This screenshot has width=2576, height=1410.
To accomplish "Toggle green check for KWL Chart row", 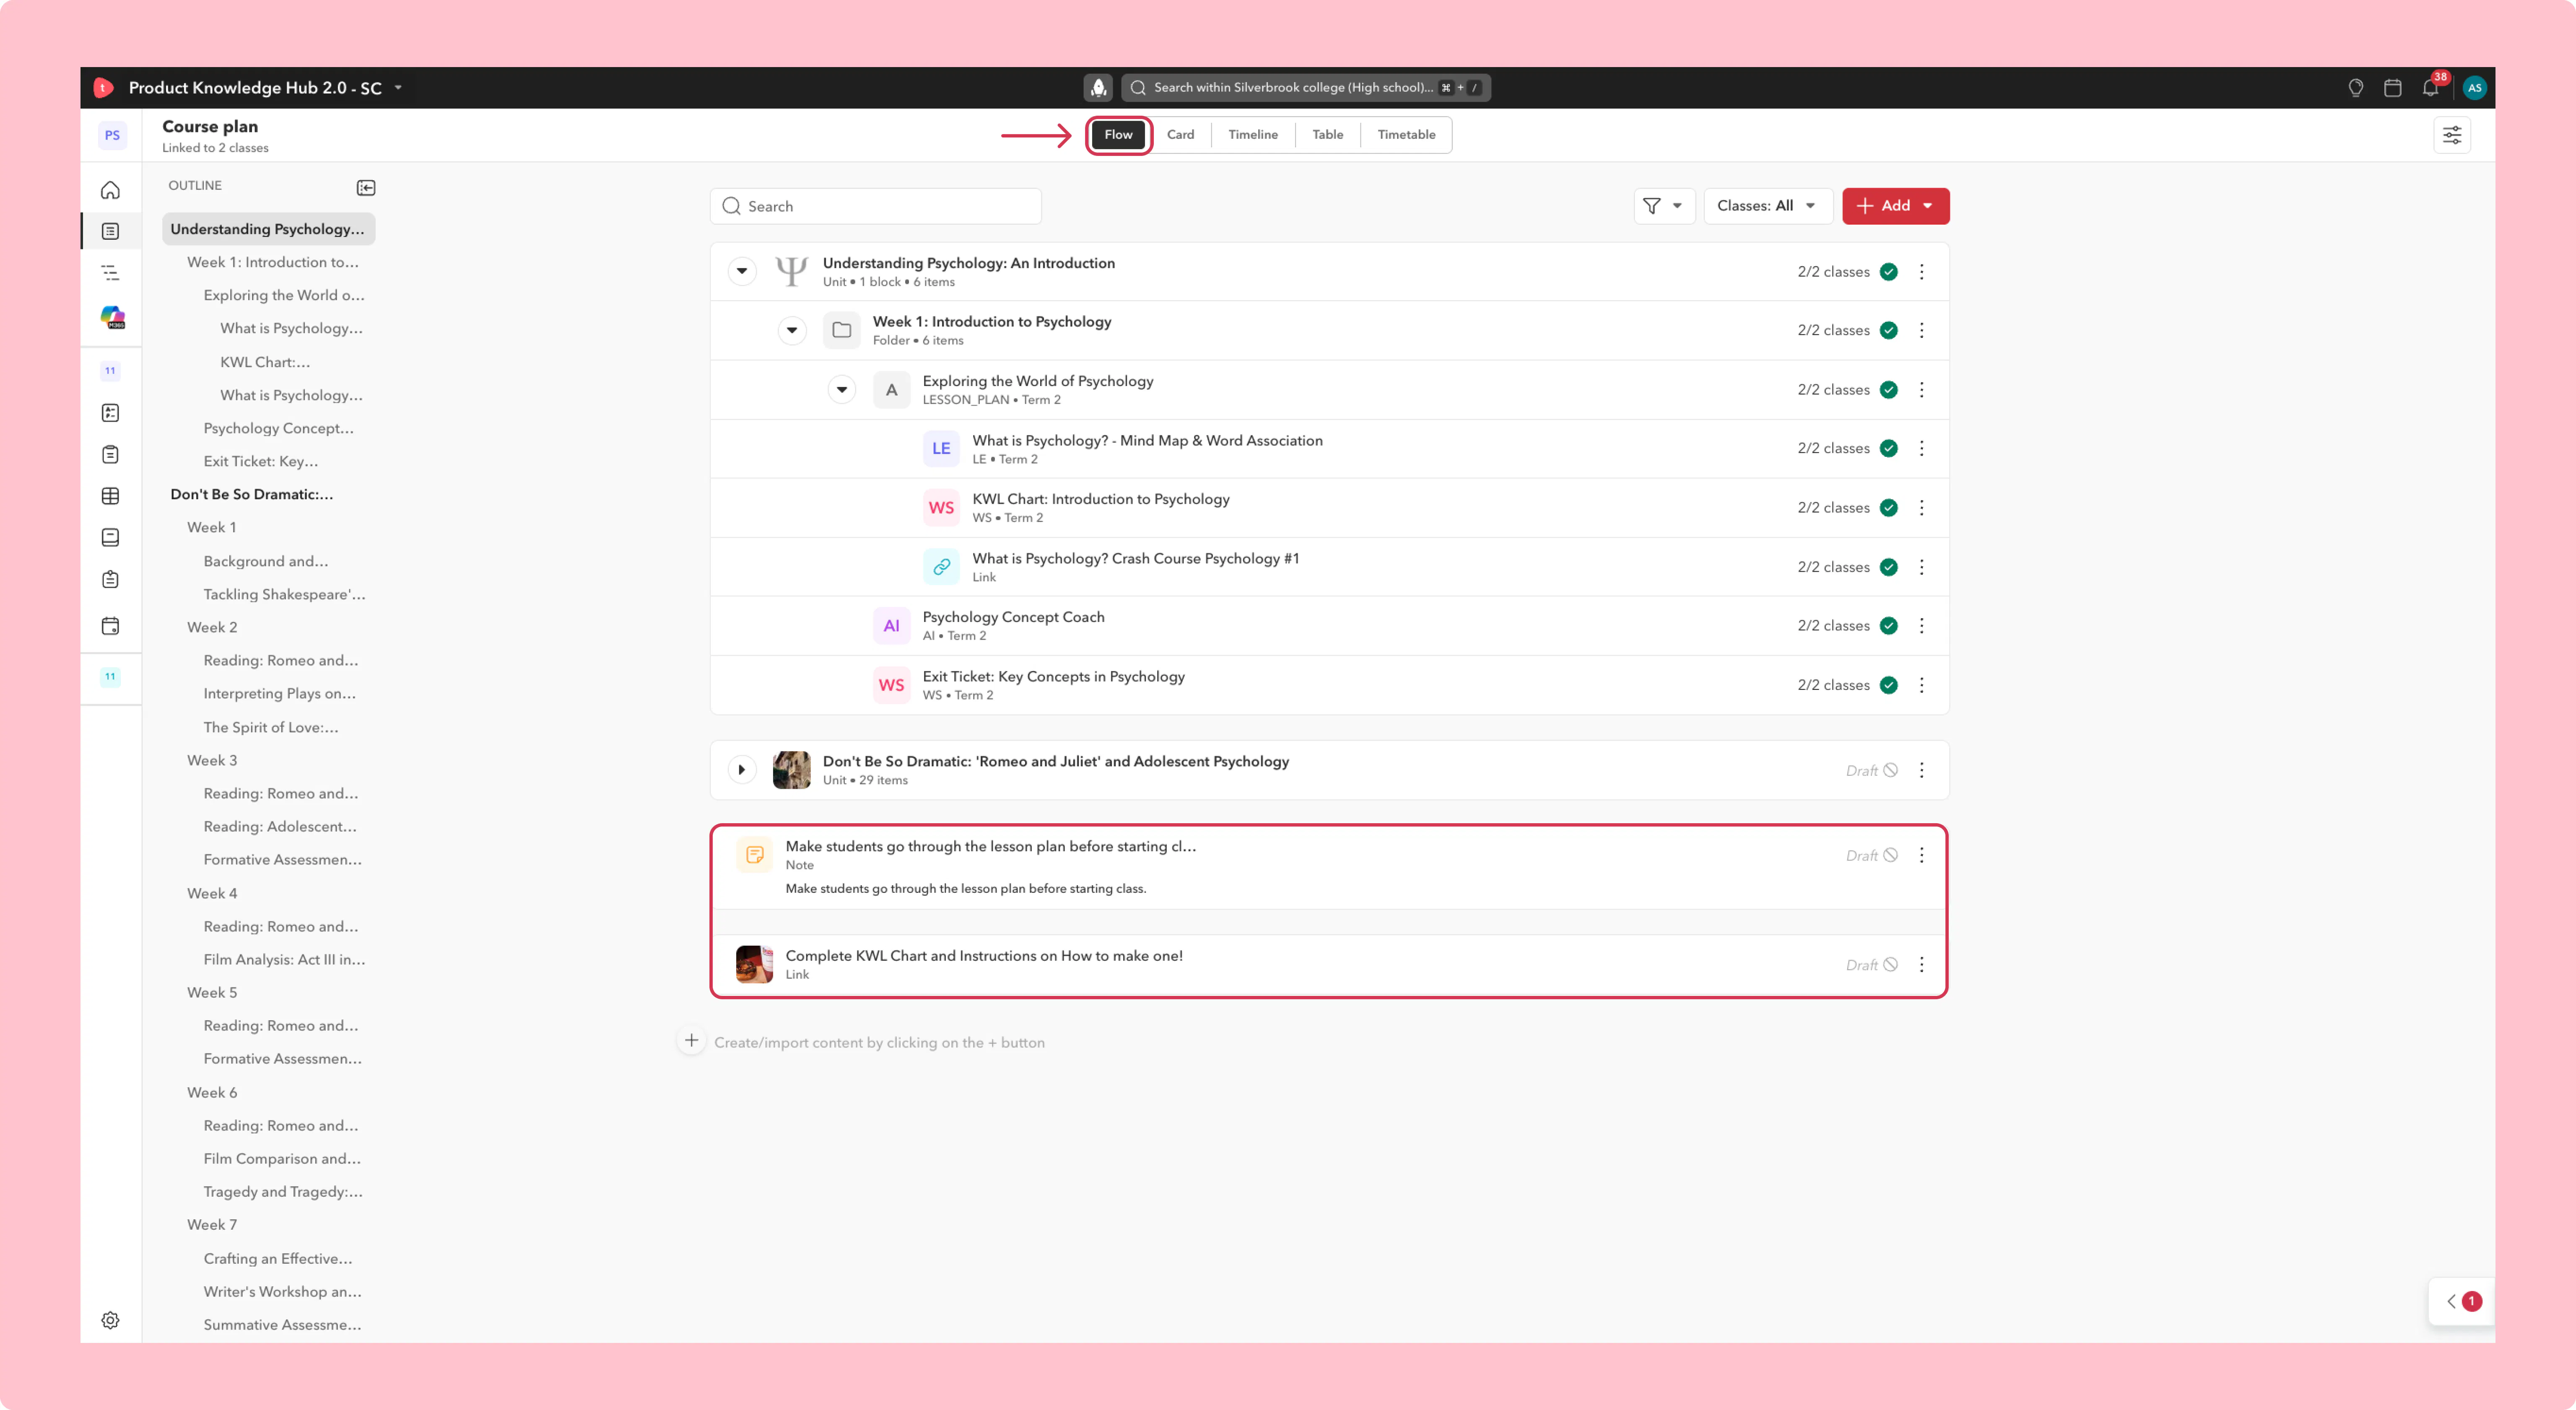I will [1889, 508].
